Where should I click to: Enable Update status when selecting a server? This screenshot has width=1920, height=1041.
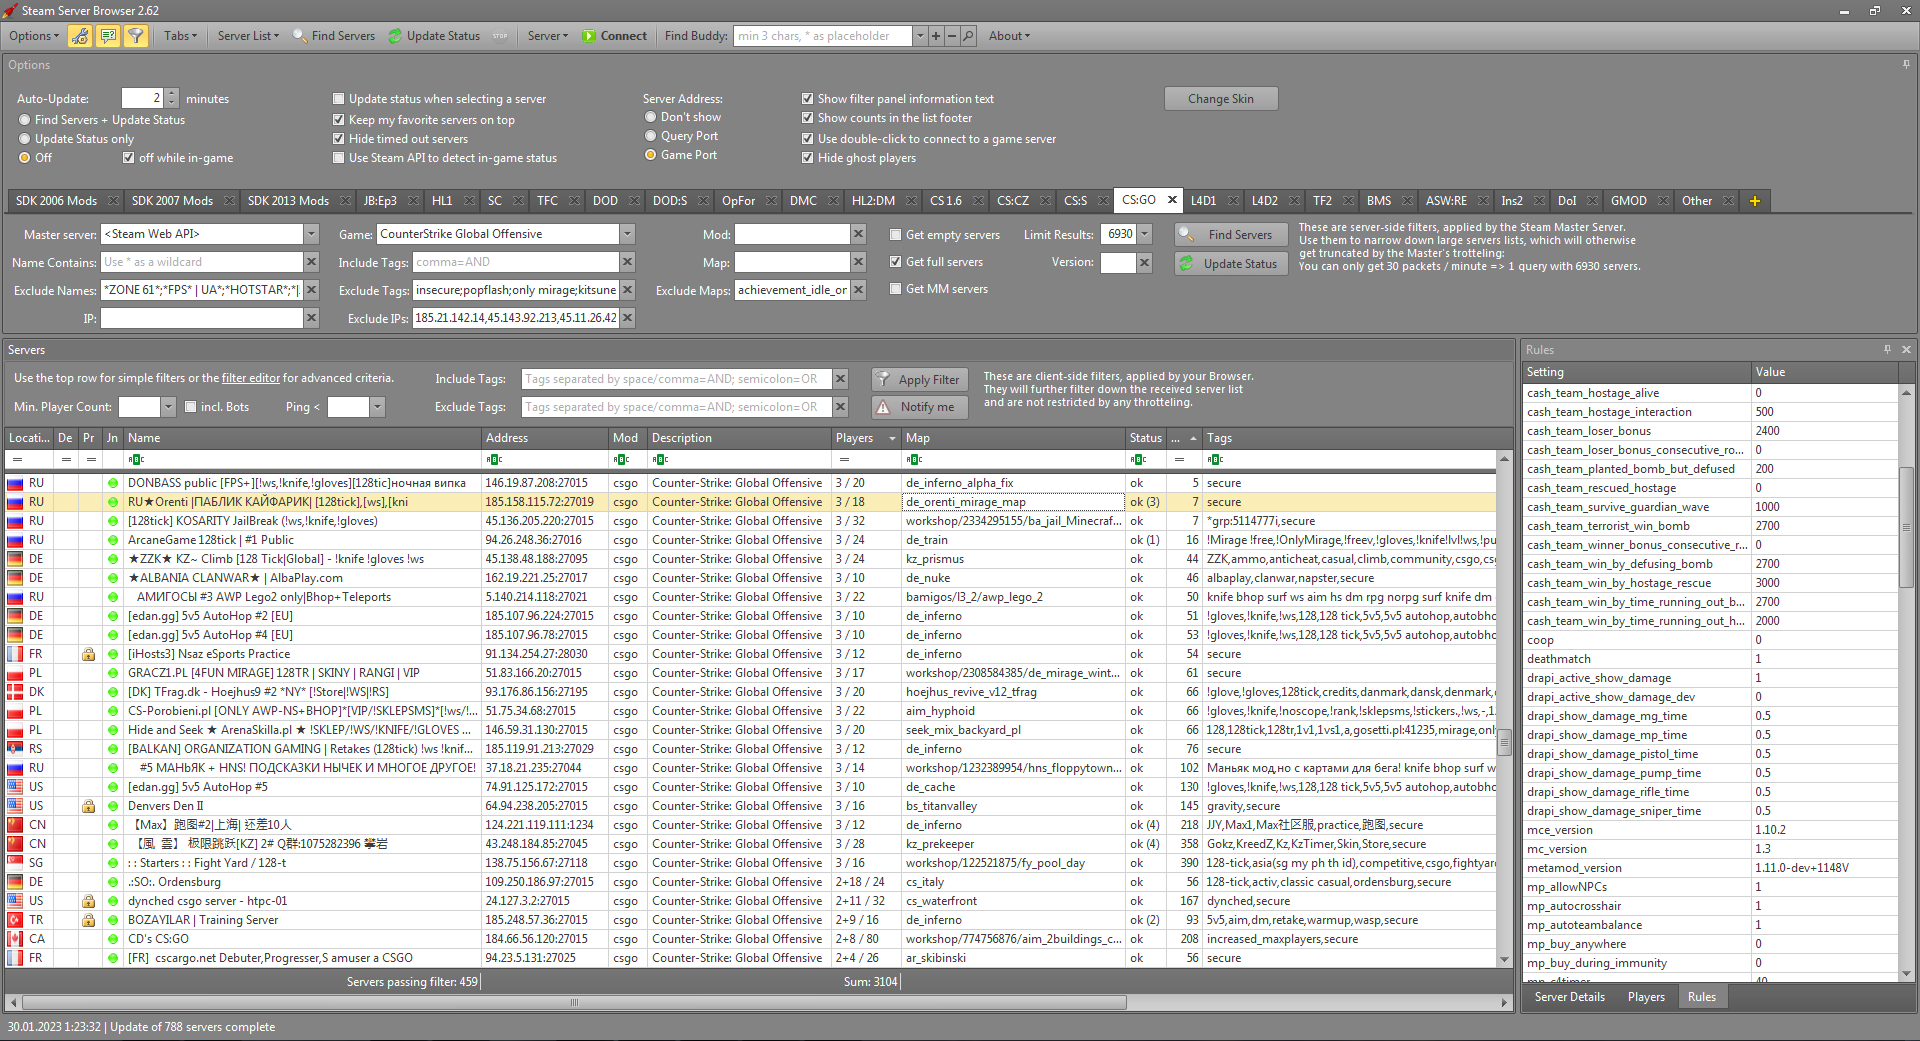click(339, 99)
